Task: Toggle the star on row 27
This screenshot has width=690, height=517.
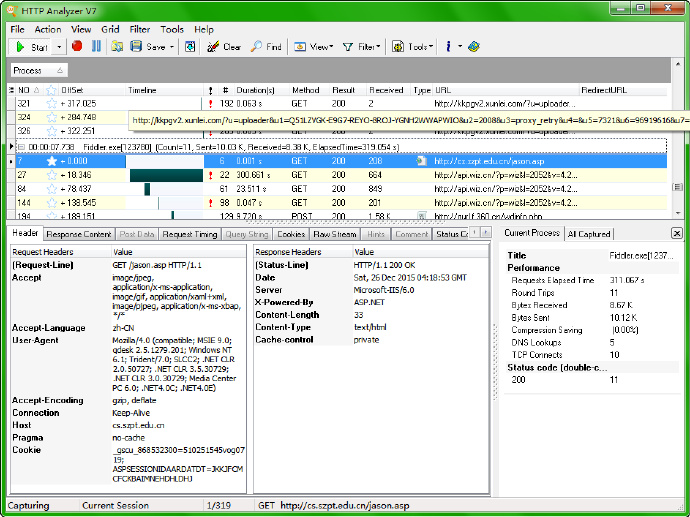Action: tap(52, 175)
